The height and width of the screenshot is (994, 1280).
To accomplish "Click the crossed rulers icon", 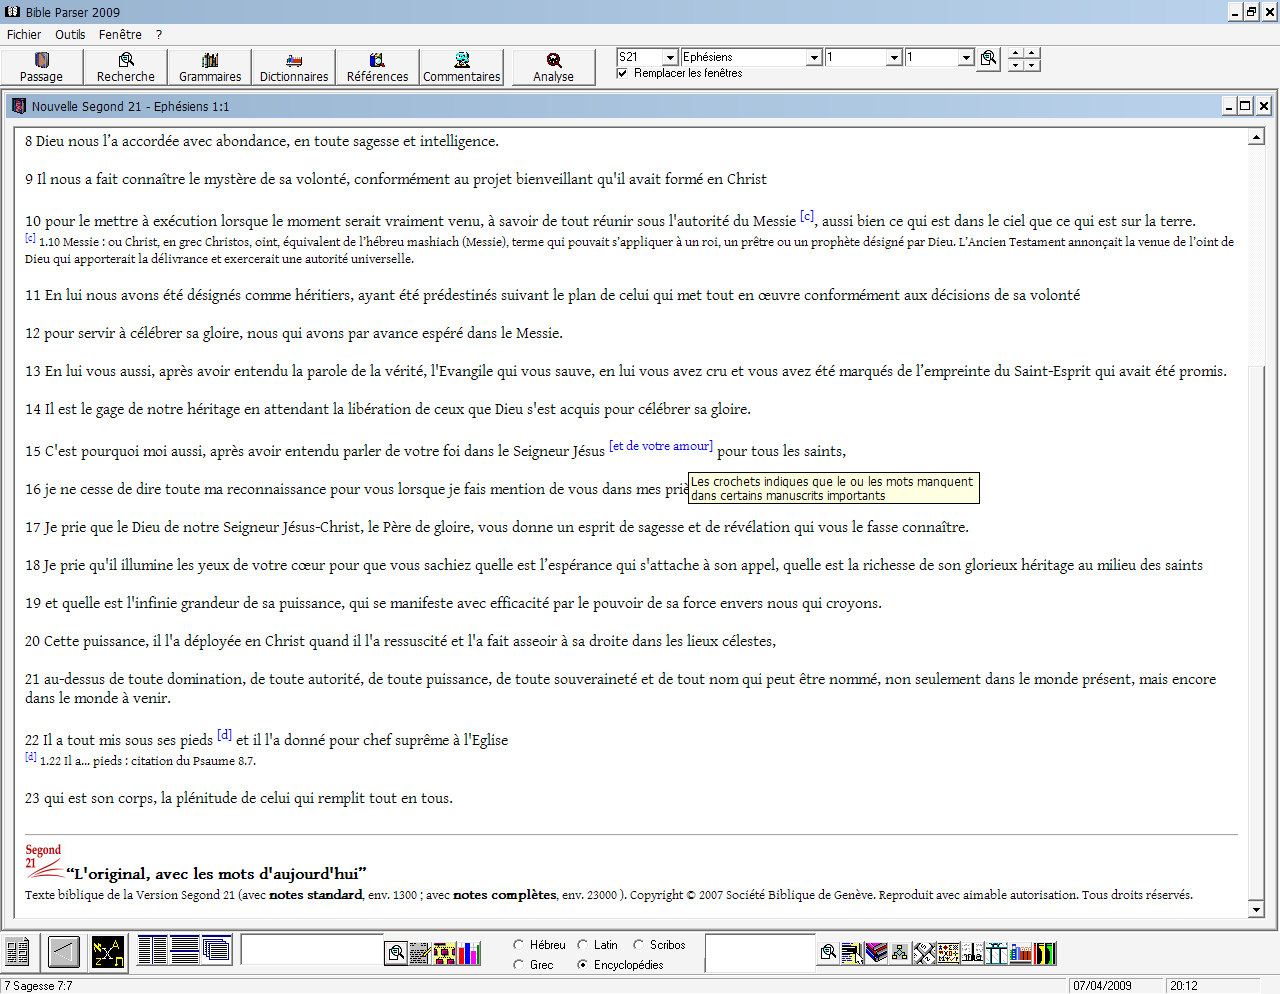I will coord(924,953).
